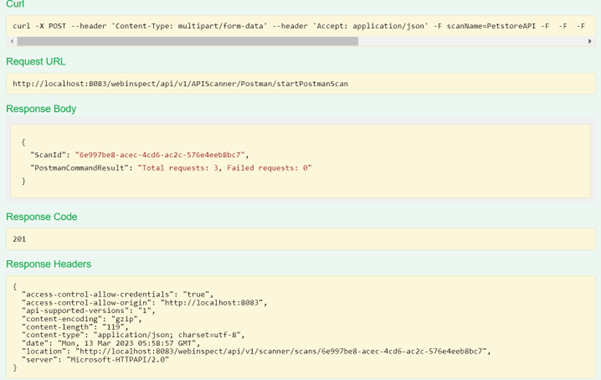This screenshot has width=601, height=380.
Task: Click the Response Headers heading
Action: 48,264
